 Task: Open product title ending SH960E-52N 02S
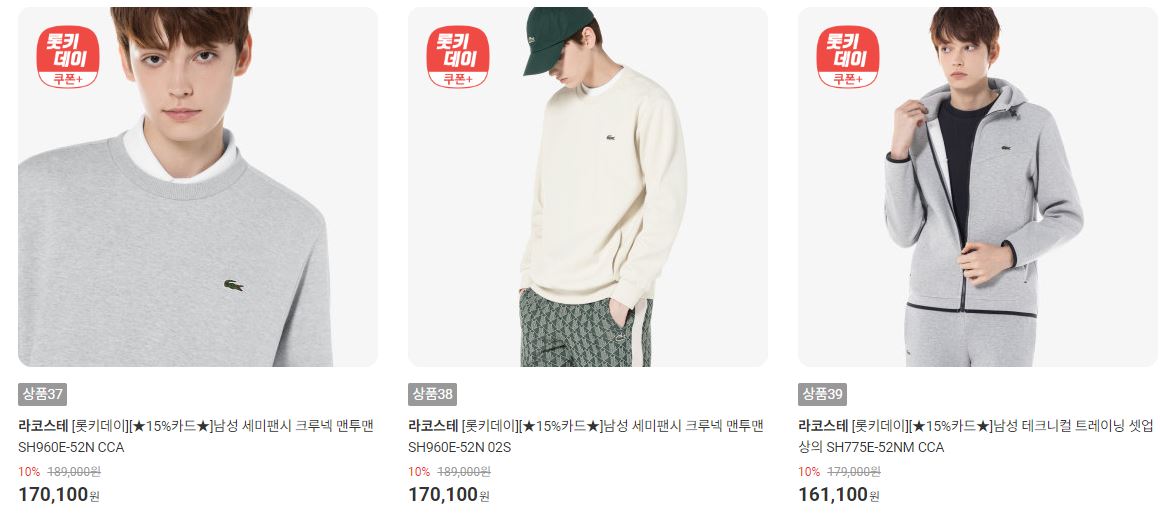pos(586,436)
